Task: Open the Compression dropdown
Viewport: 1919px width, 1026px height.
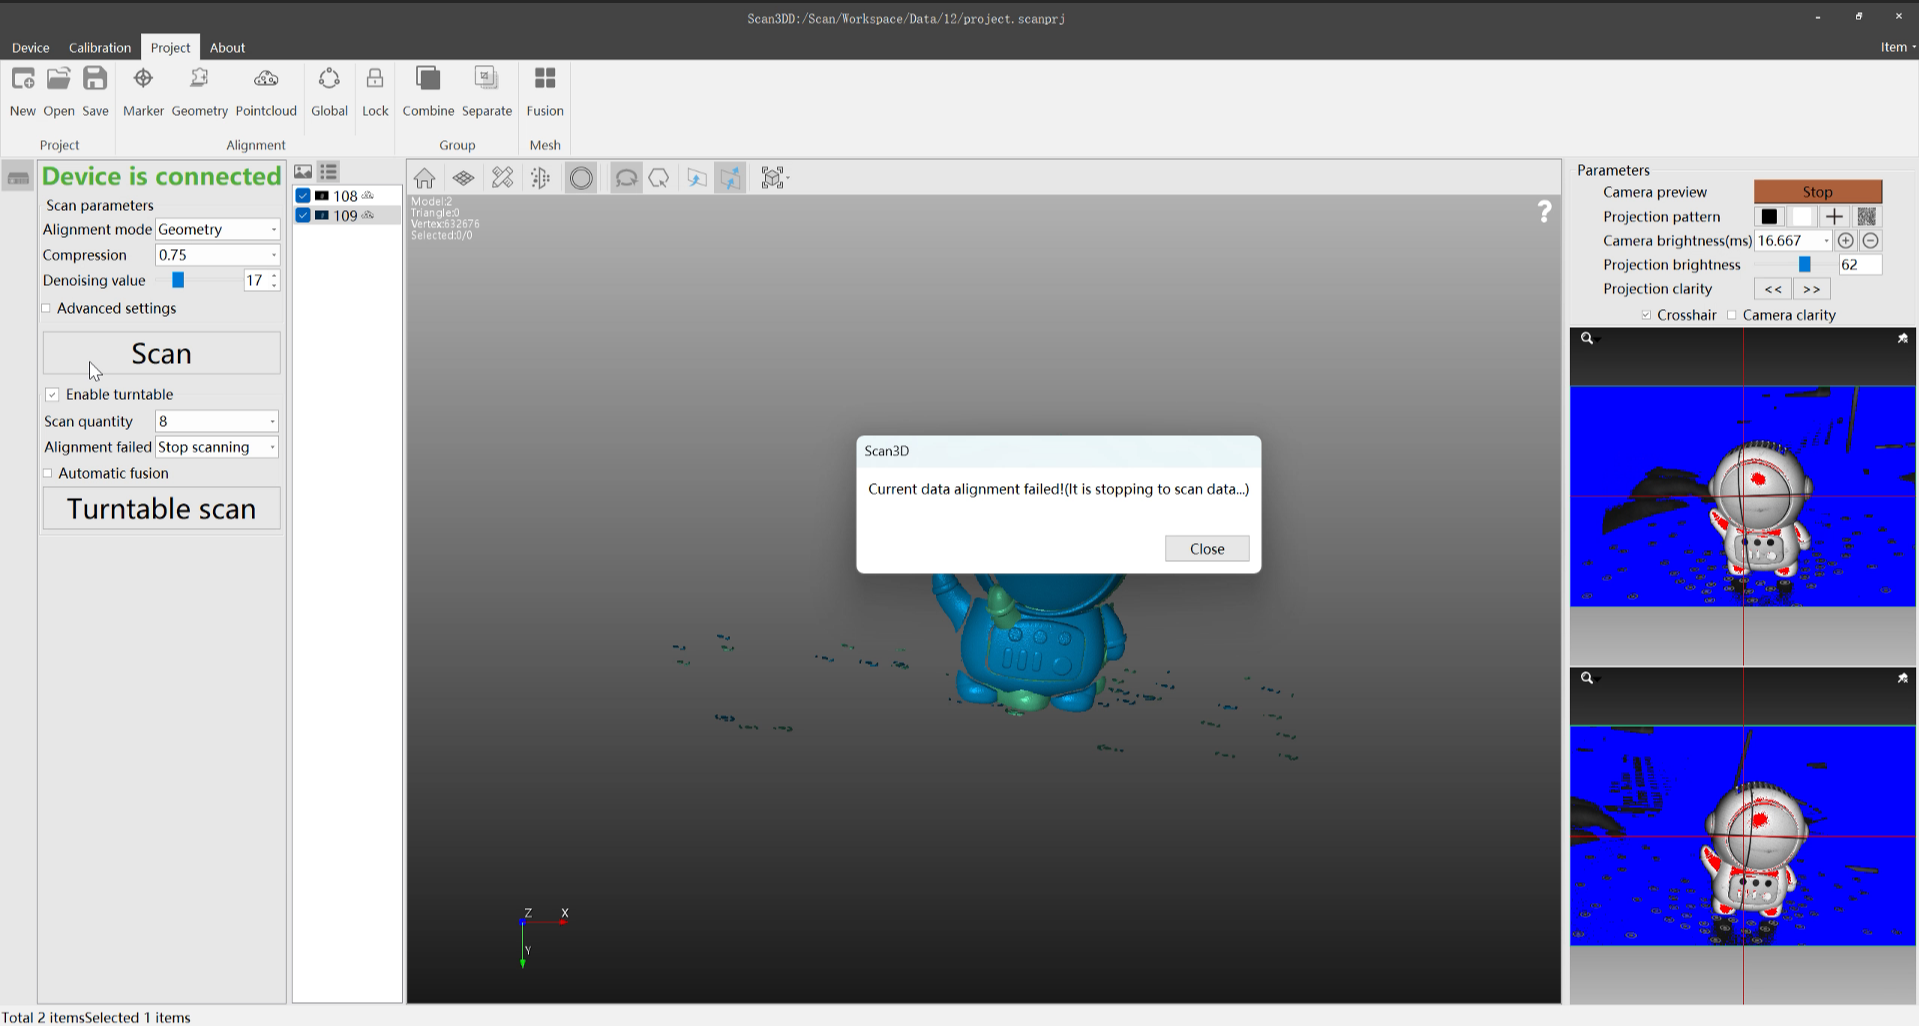Action: coord(218,255)
